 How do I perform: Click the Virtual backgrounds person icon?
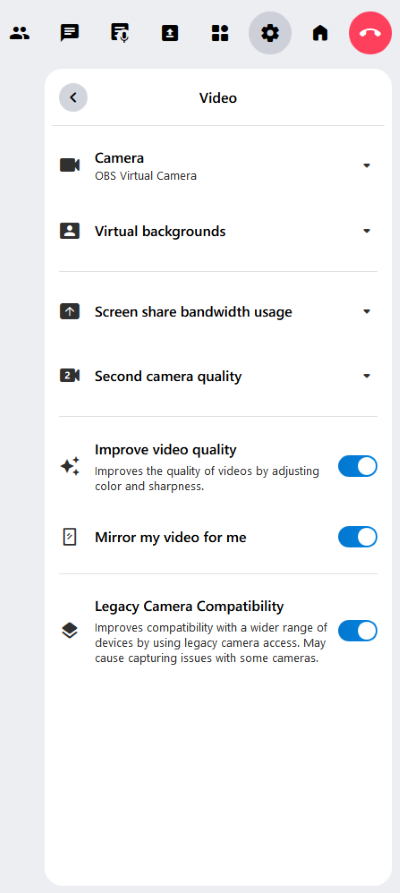coord(70,231)
